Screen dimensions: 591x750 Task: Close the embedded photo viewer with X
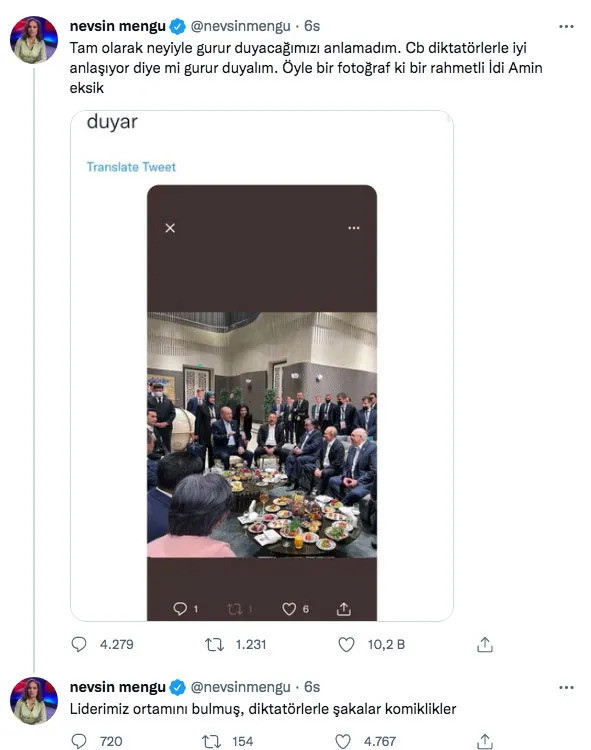[x=170, y=228]
